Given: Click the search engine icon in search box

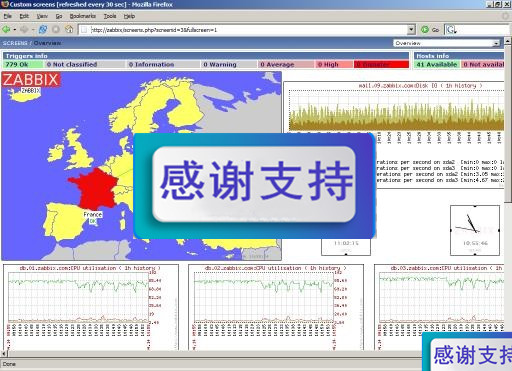Looking at the screenshot, I should (451, 30).
